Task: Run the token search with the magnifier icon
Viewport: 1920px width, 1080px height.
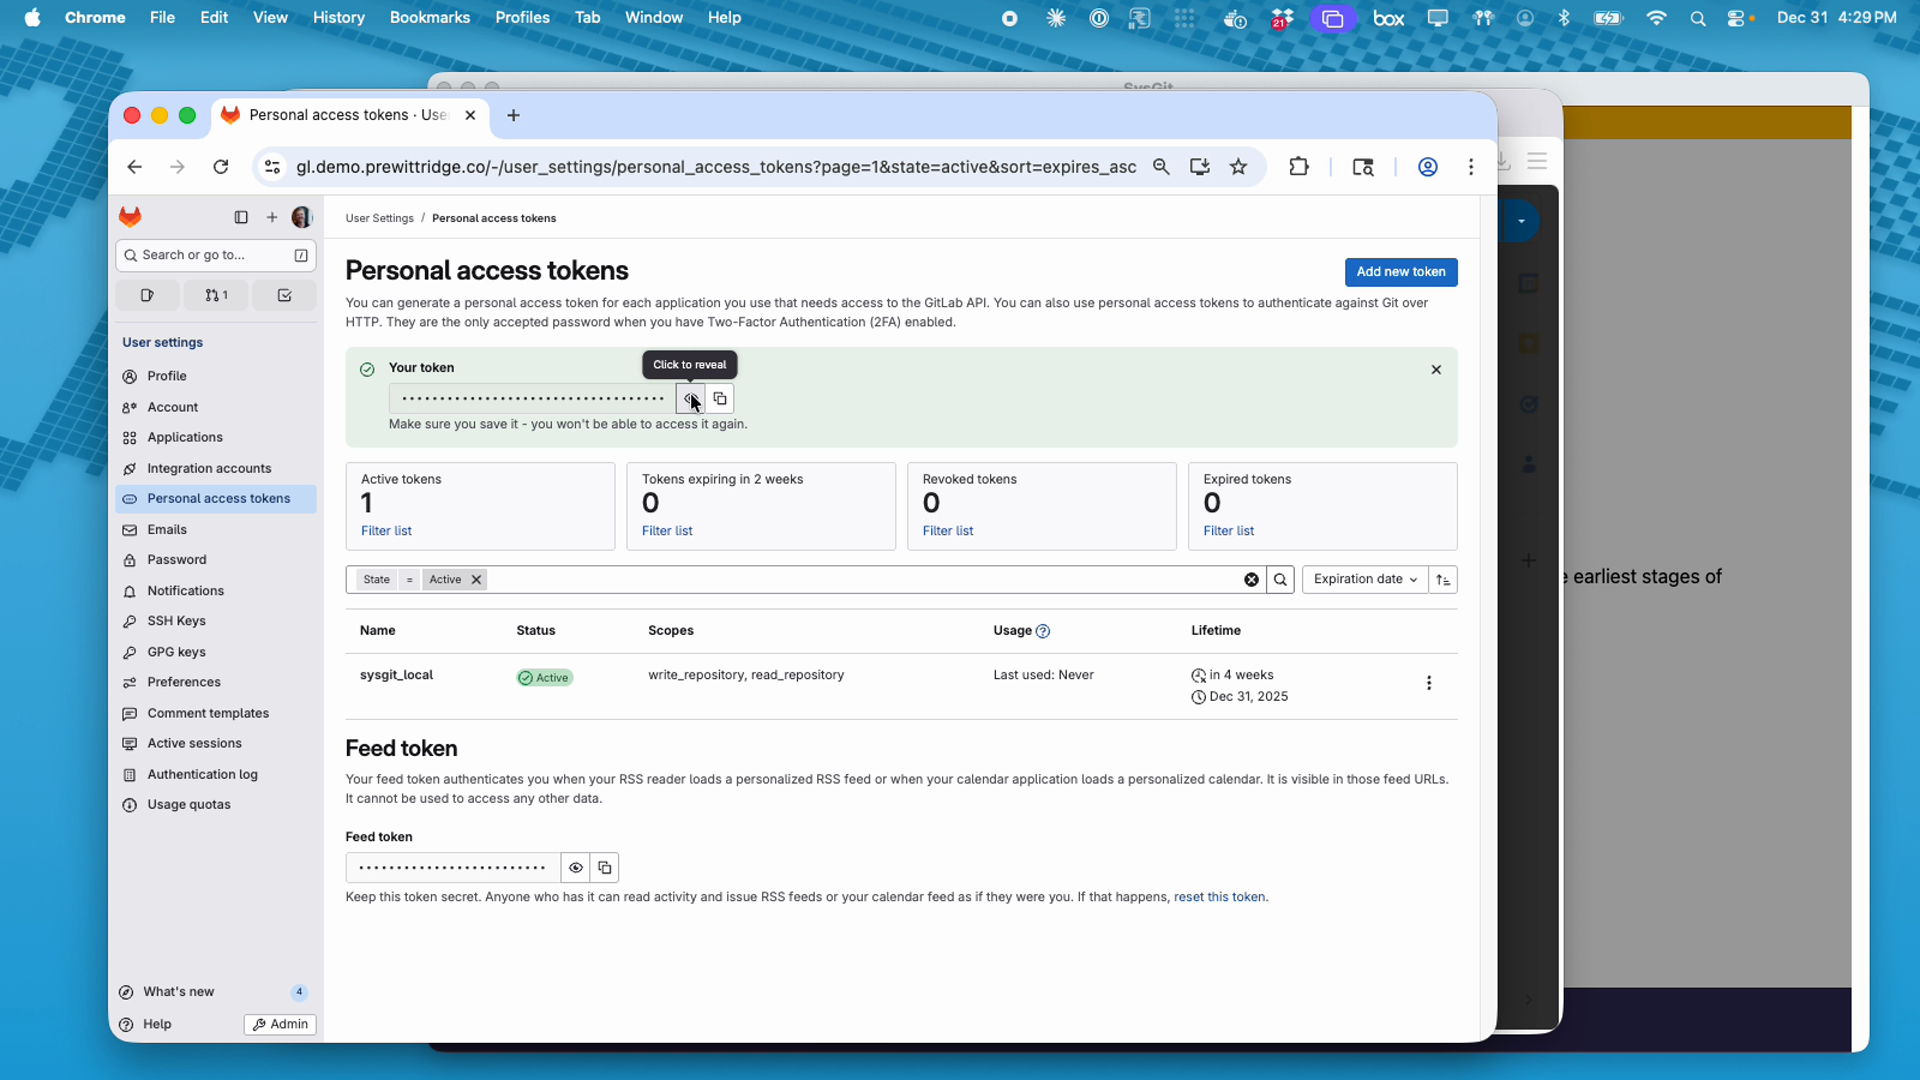Action: (x=1281, y=580)
